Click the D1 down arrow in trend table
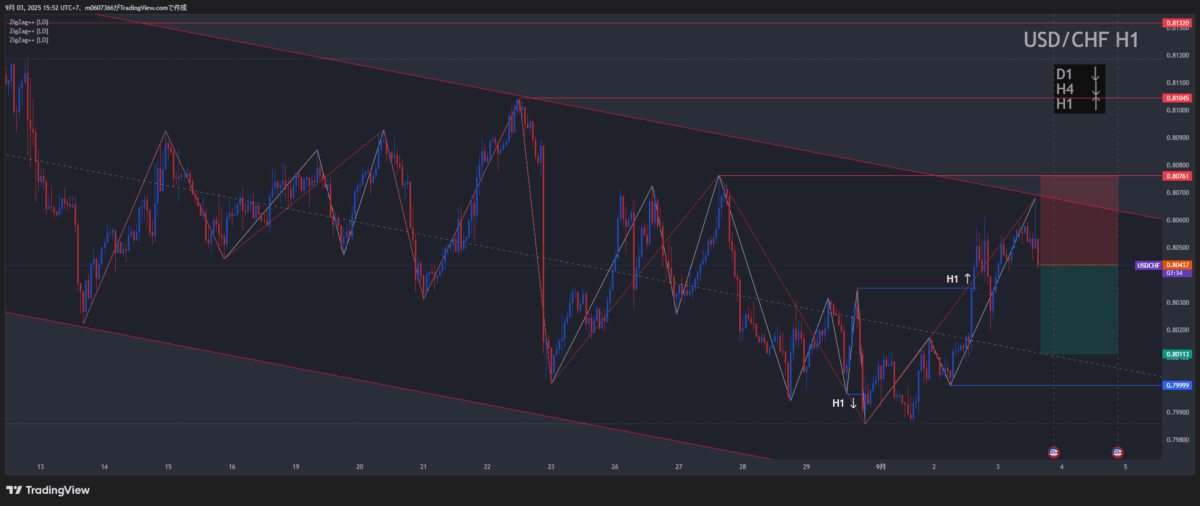This screenshot has width=1200, height=506. pyautogui.click(x=1096, y=75)
